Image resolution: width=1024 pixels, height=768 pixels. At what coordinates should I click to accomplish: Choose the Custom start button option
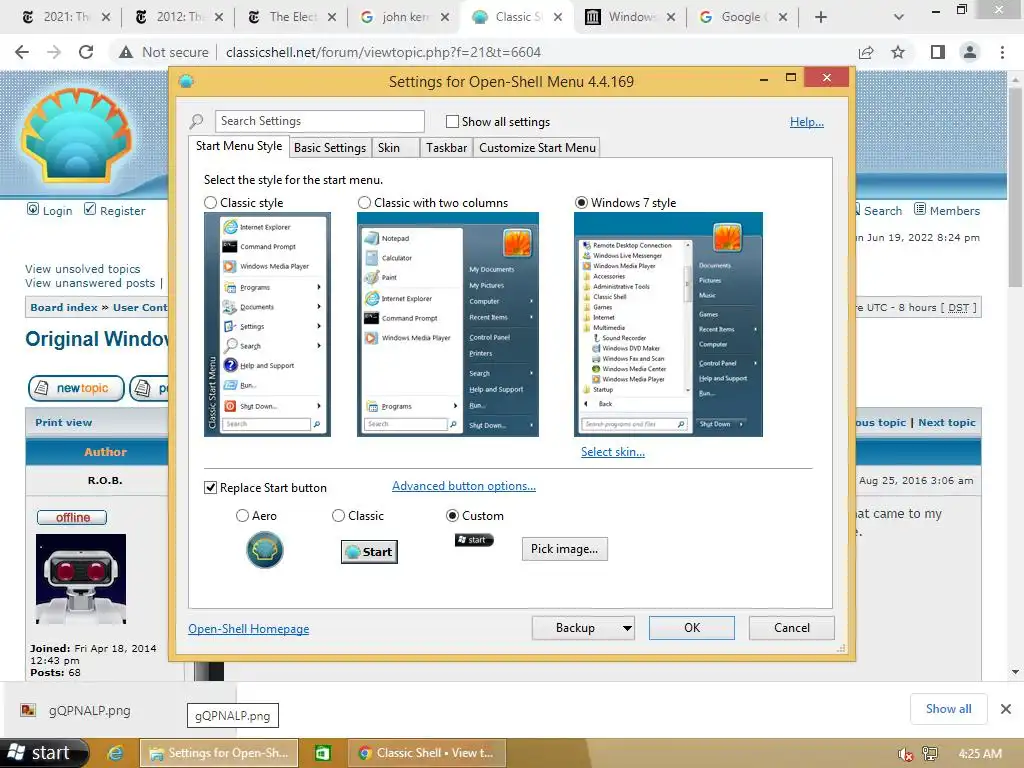(x=452, y=516)
